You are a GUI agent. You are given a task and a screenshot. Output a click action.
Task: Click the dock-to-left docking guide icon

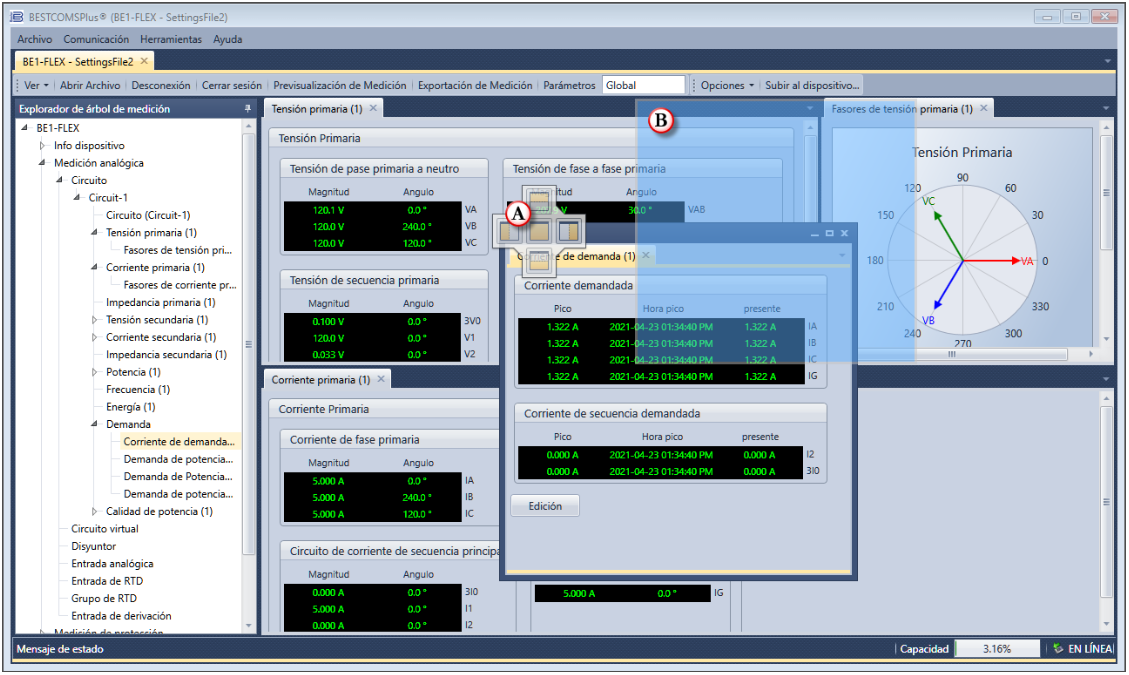(x=509, y=232)
